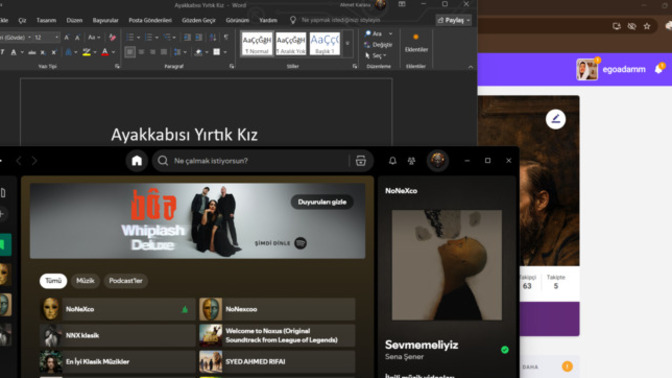Open the NNX klasik playlist tile
The width and height of the screenshot is (672, 378).
[117, 335]
